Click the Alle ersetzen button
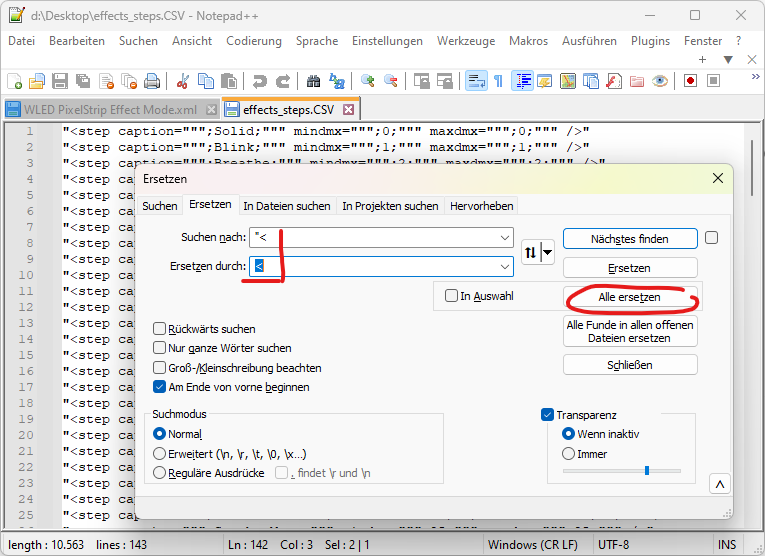 point(630,297)
